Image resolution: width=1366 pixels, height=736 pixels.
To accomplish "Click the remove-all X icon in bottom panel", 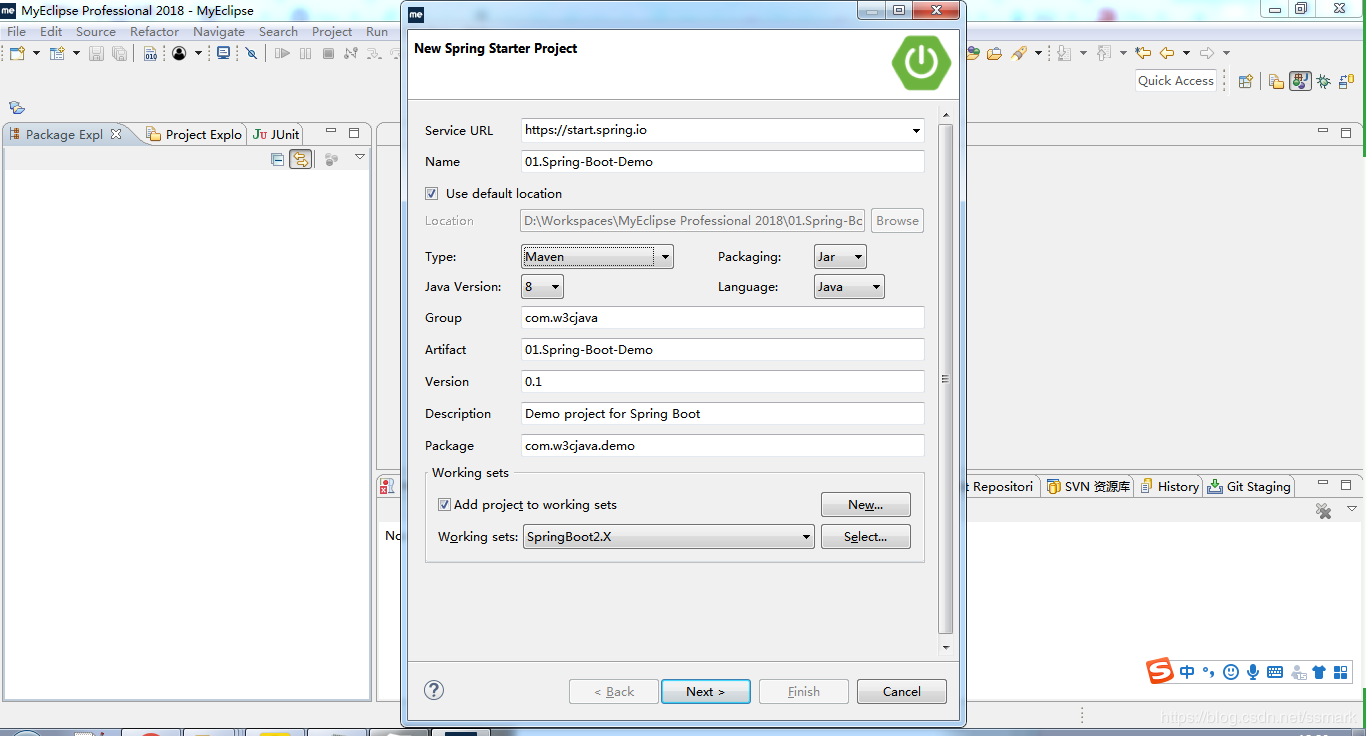I will 1324,511.
